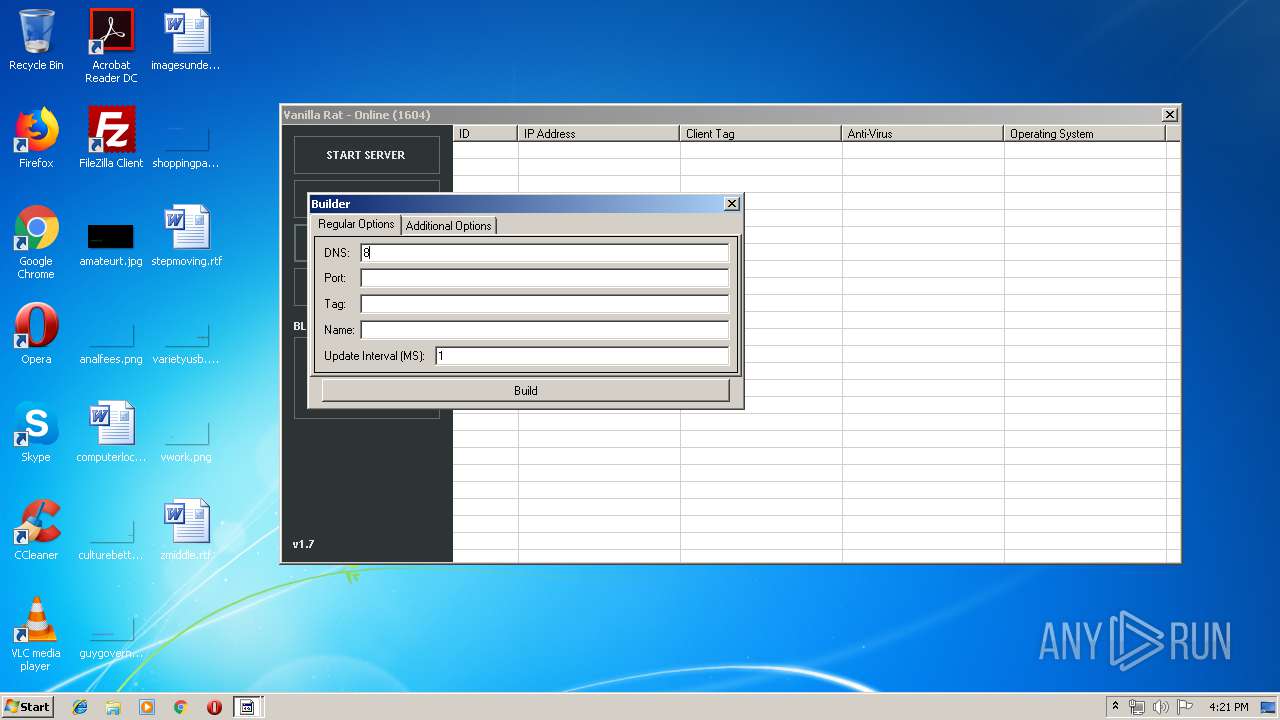Launch Skype desktop shortcut

point(36,432)
